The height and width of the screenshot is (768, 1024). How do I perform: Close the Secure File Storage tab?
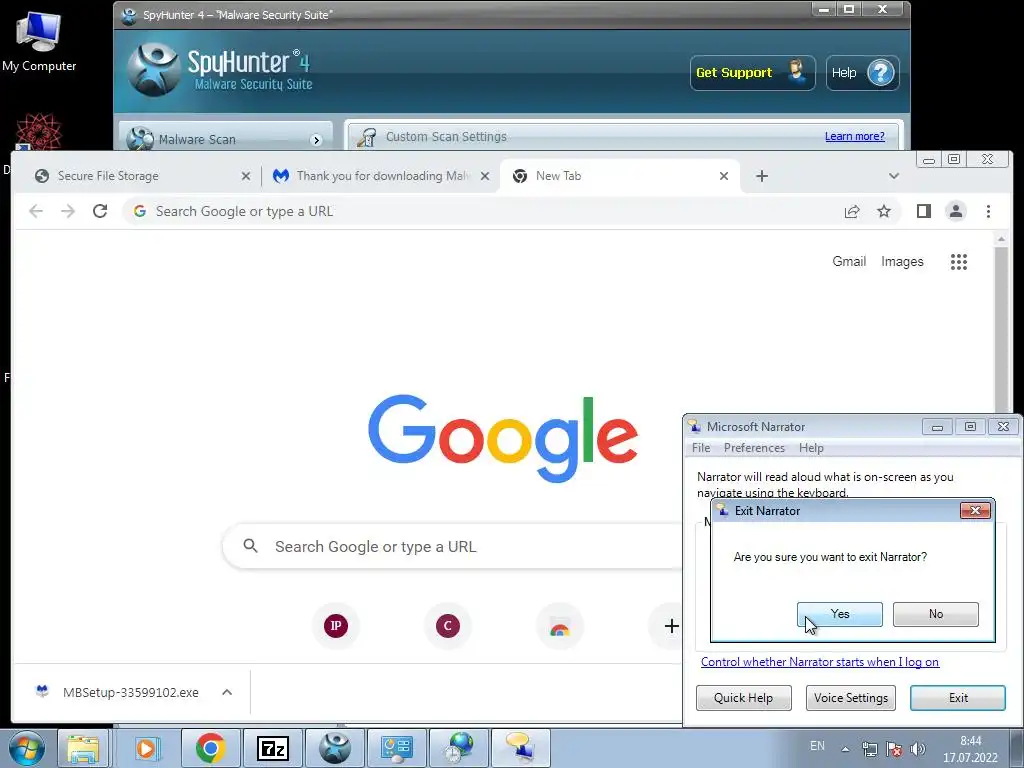click(x=246, y=176)
